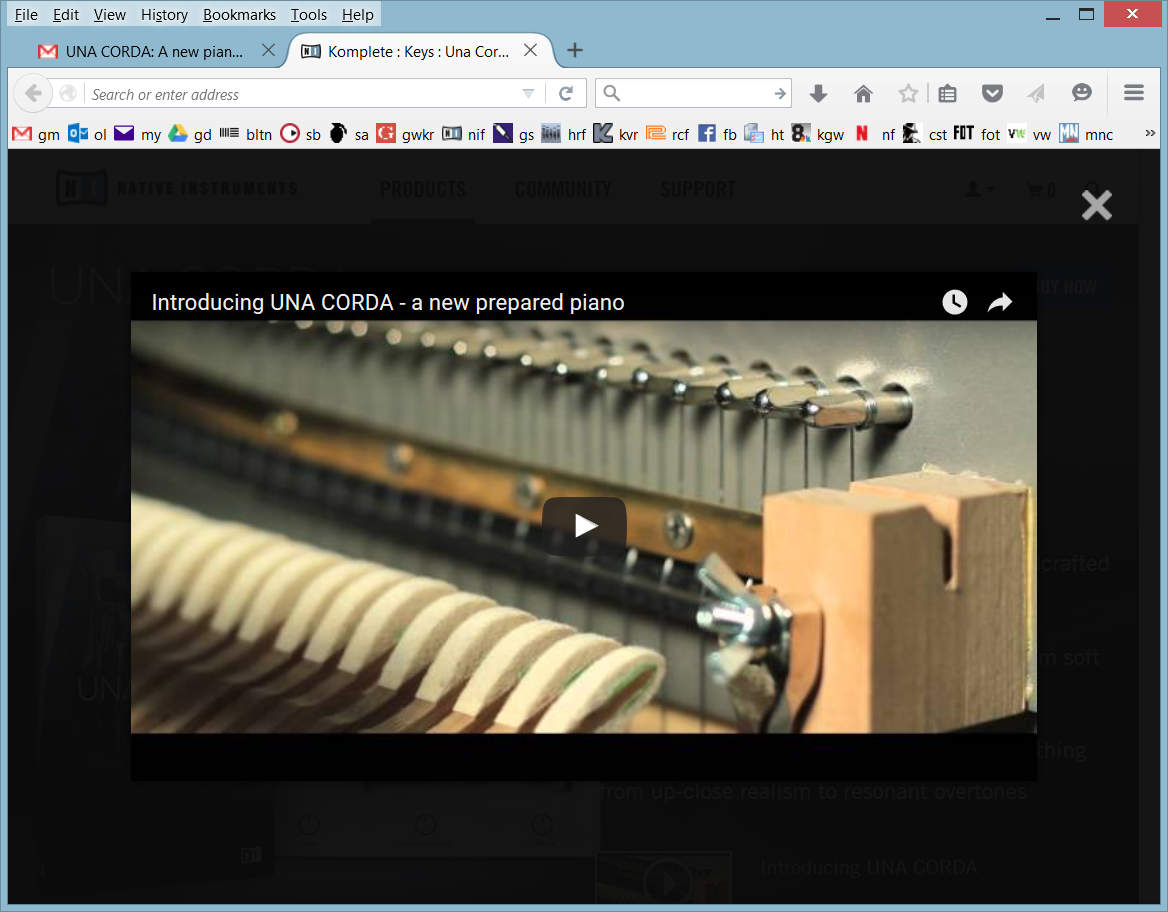Open the my mail bookmark
The height and width of the screenshot is (912, 1168).
click(138, 134)
